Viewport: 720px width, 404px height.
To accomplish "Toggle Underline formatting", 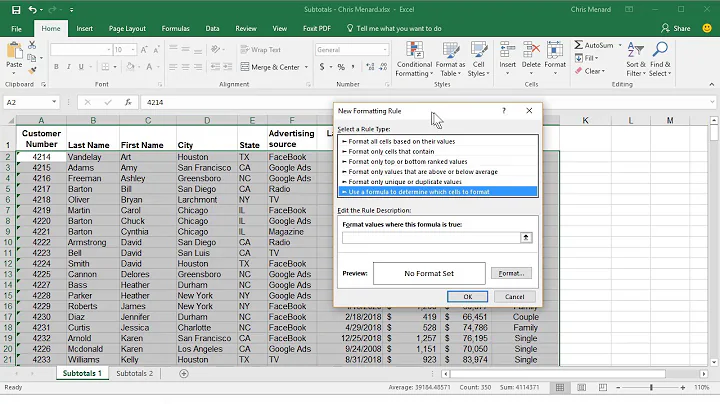I will [81, 67].
